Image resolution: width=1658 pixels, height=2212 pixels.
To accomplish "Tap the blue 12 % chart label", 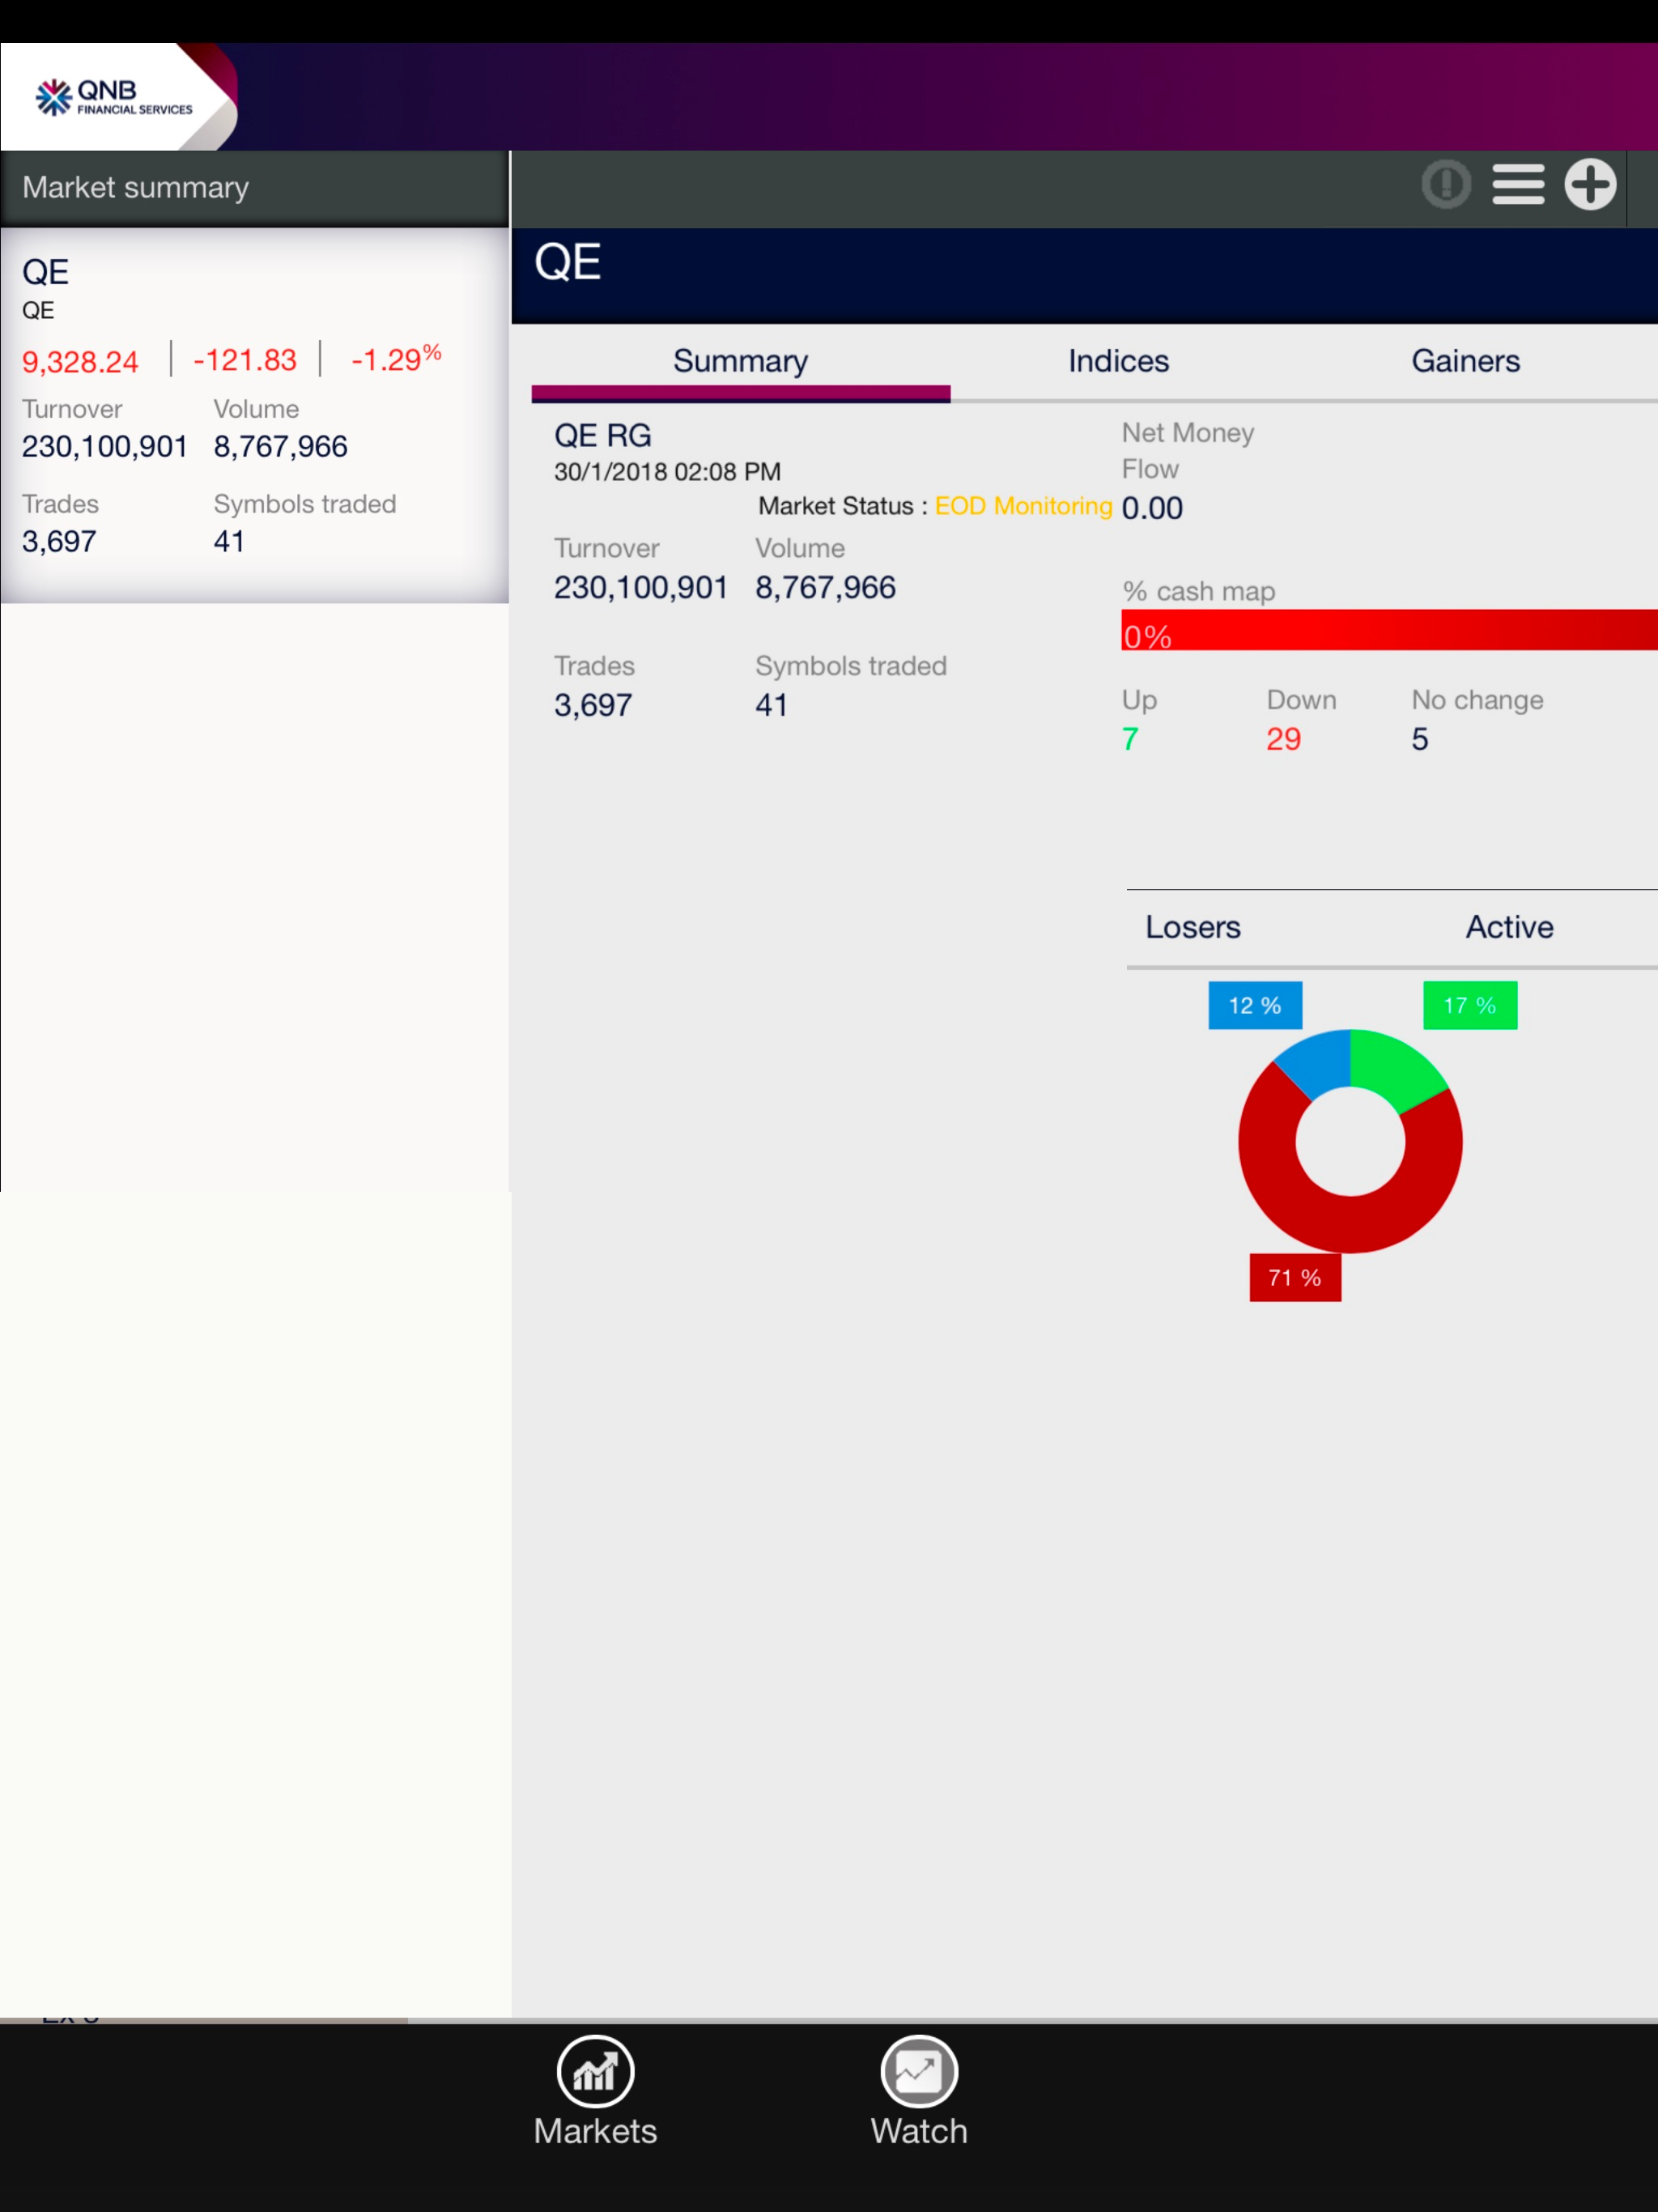I will 1255,1005.
